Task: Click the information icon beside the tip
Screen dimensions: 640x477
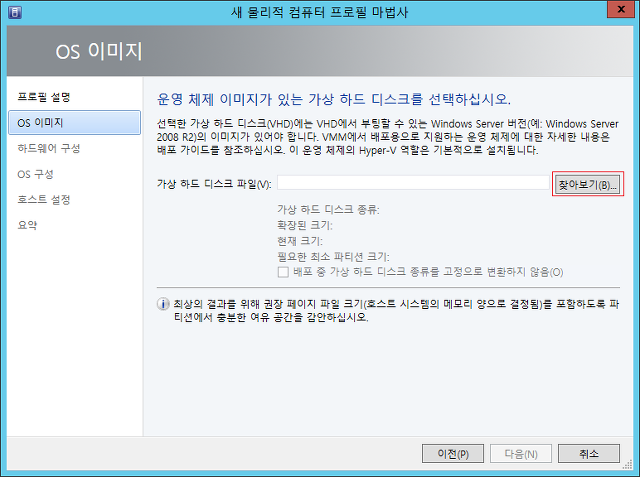Action: (x=163, y=304)
